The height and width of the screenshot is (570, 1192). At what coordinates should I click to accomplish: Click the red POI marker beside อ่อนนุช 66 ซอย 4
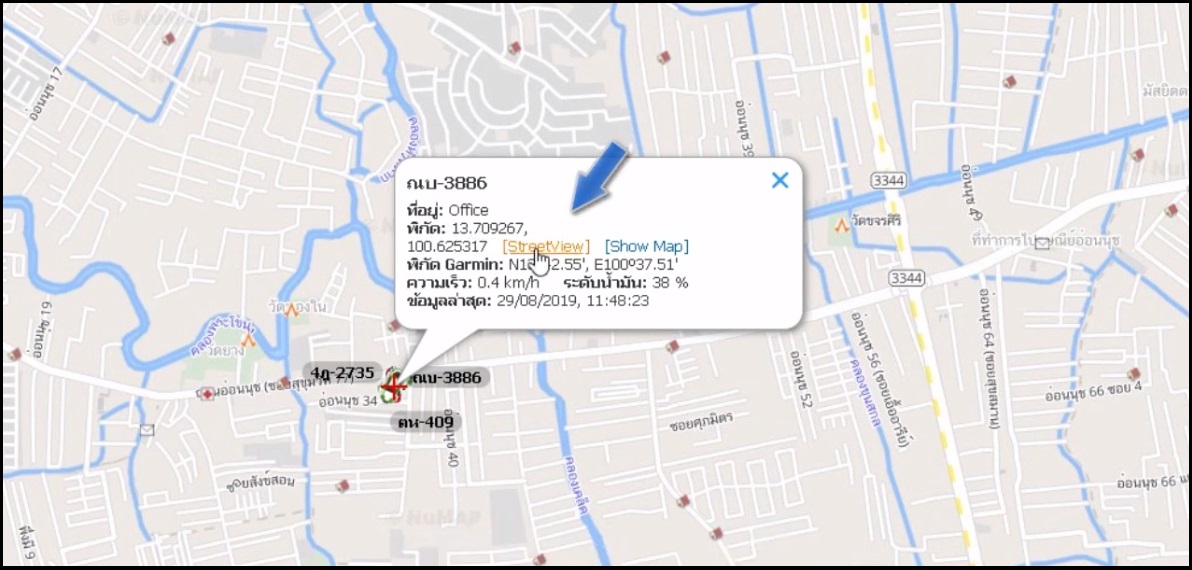pos(1134,373)
